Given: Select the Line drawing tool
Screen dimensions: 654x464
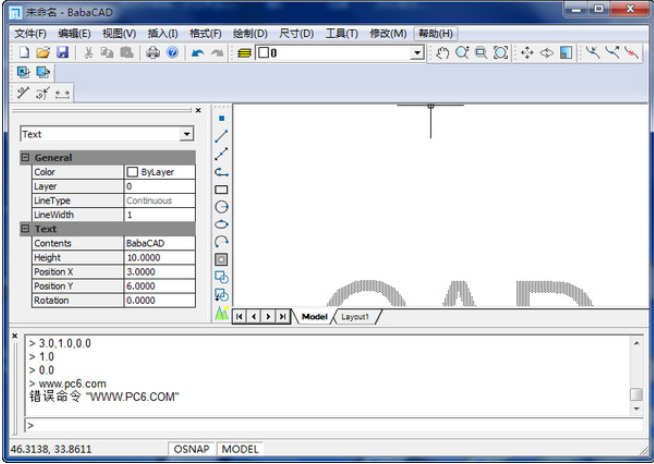Looking at the screenshot, I should (x=222, y=135).
